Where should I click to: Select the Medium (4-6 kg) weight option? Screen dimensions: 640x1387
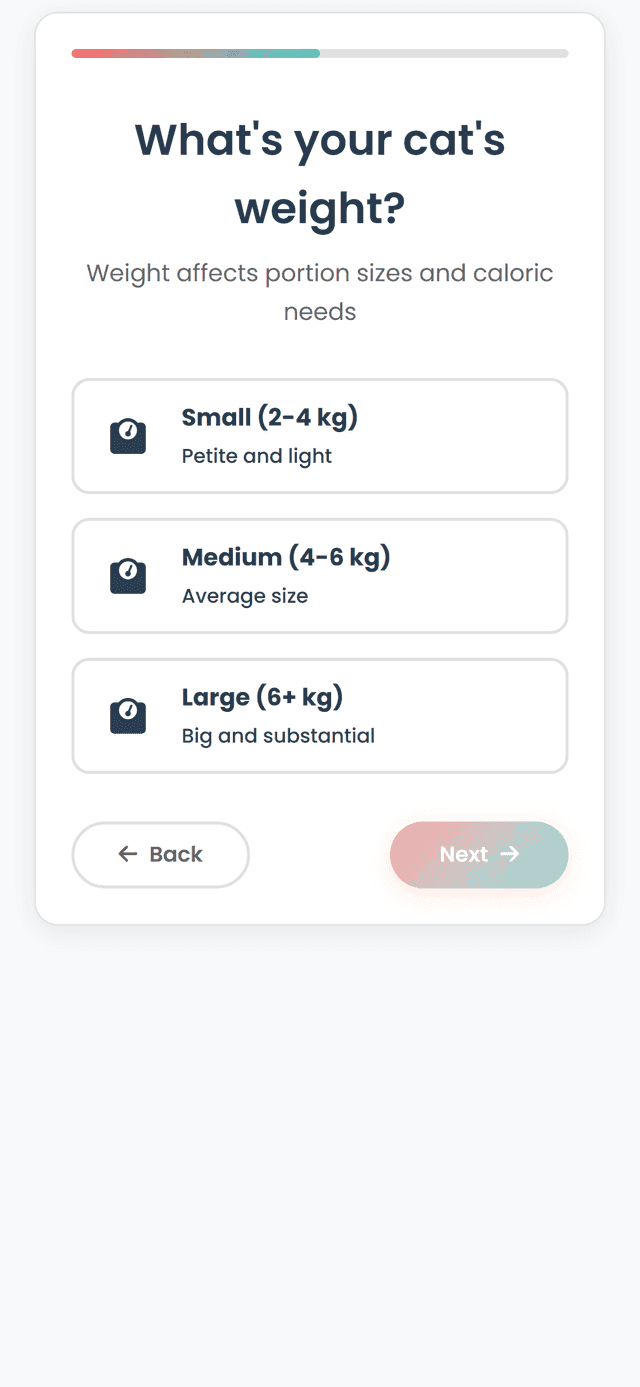point(320,576)
